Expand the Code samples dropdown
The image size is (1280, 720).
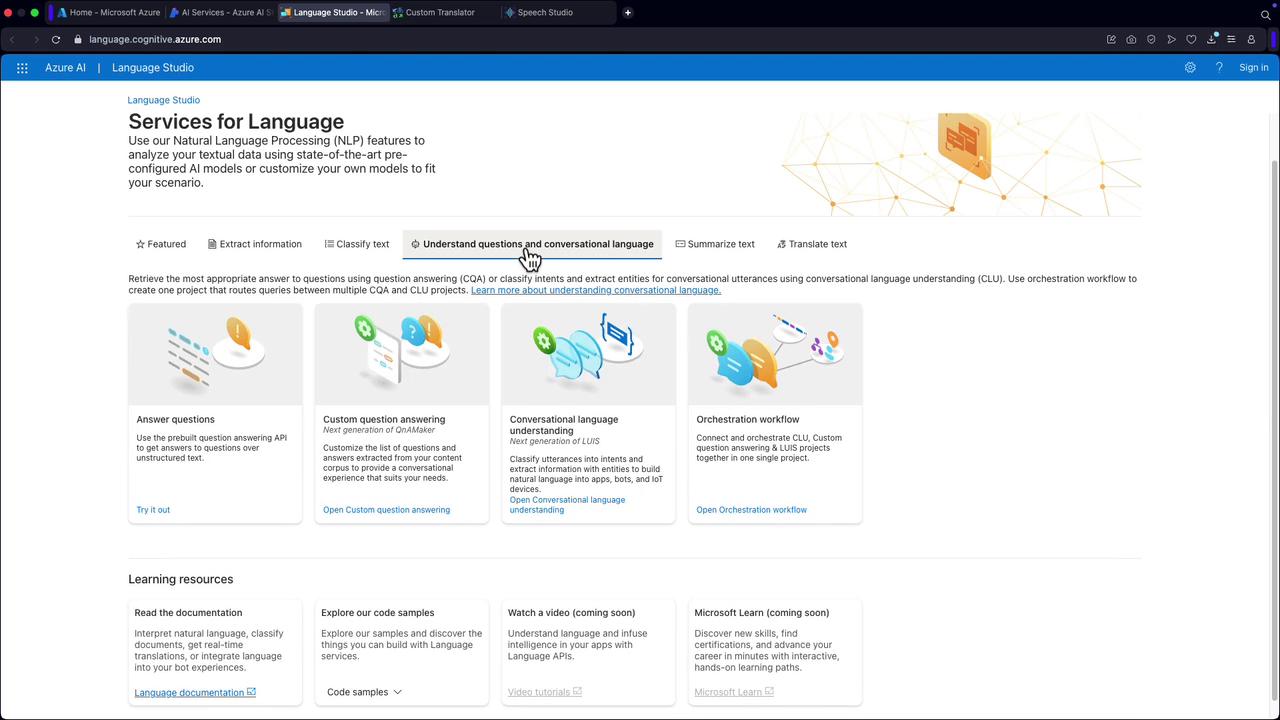coord(364,692)
